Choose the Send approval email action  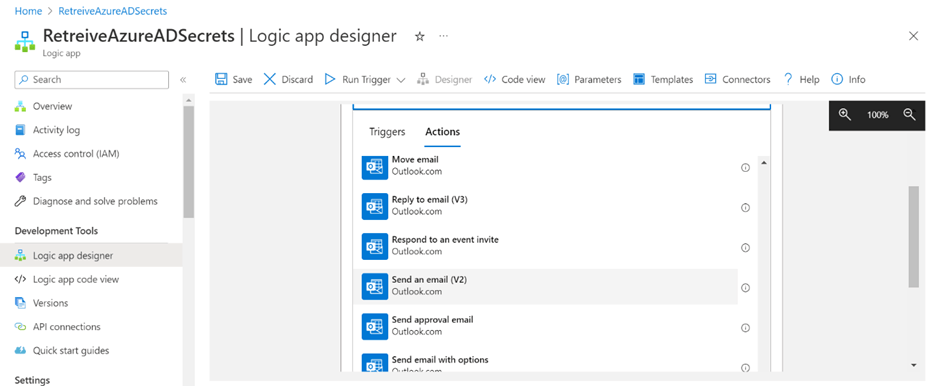[546, 327]
